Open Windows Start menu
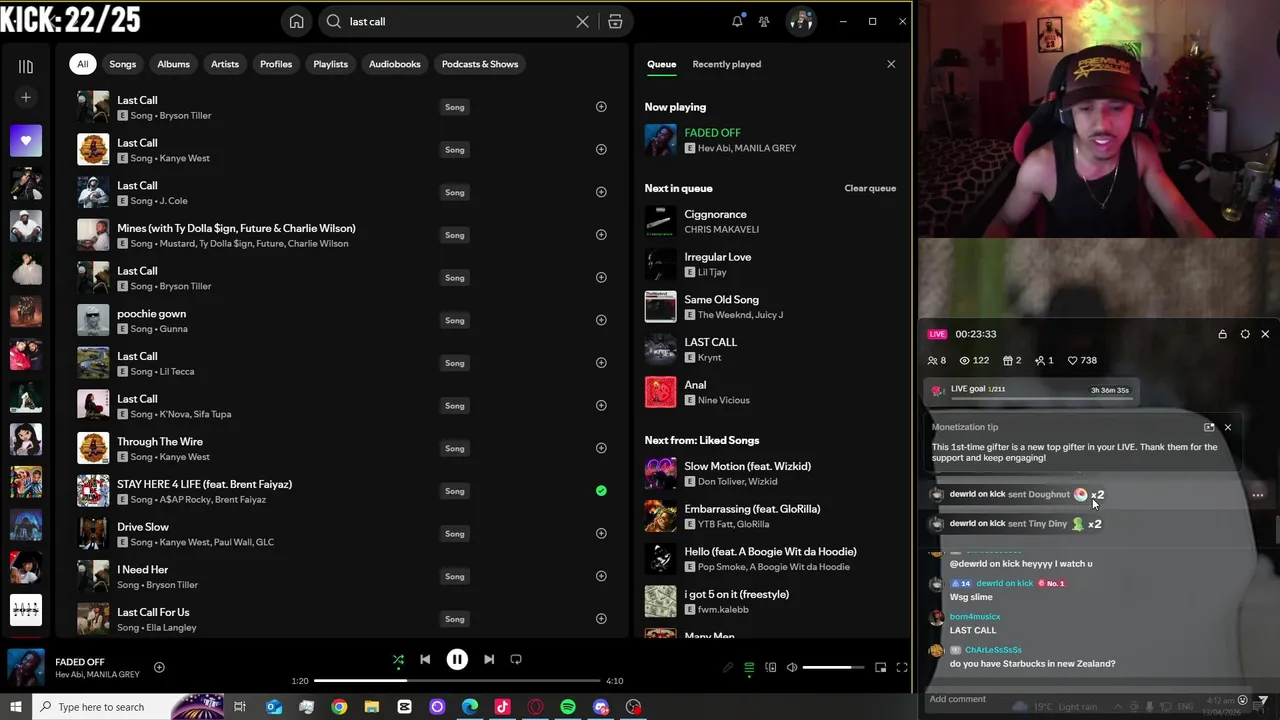The width and height of the screenshot is (1280, 720). point(16,707)
